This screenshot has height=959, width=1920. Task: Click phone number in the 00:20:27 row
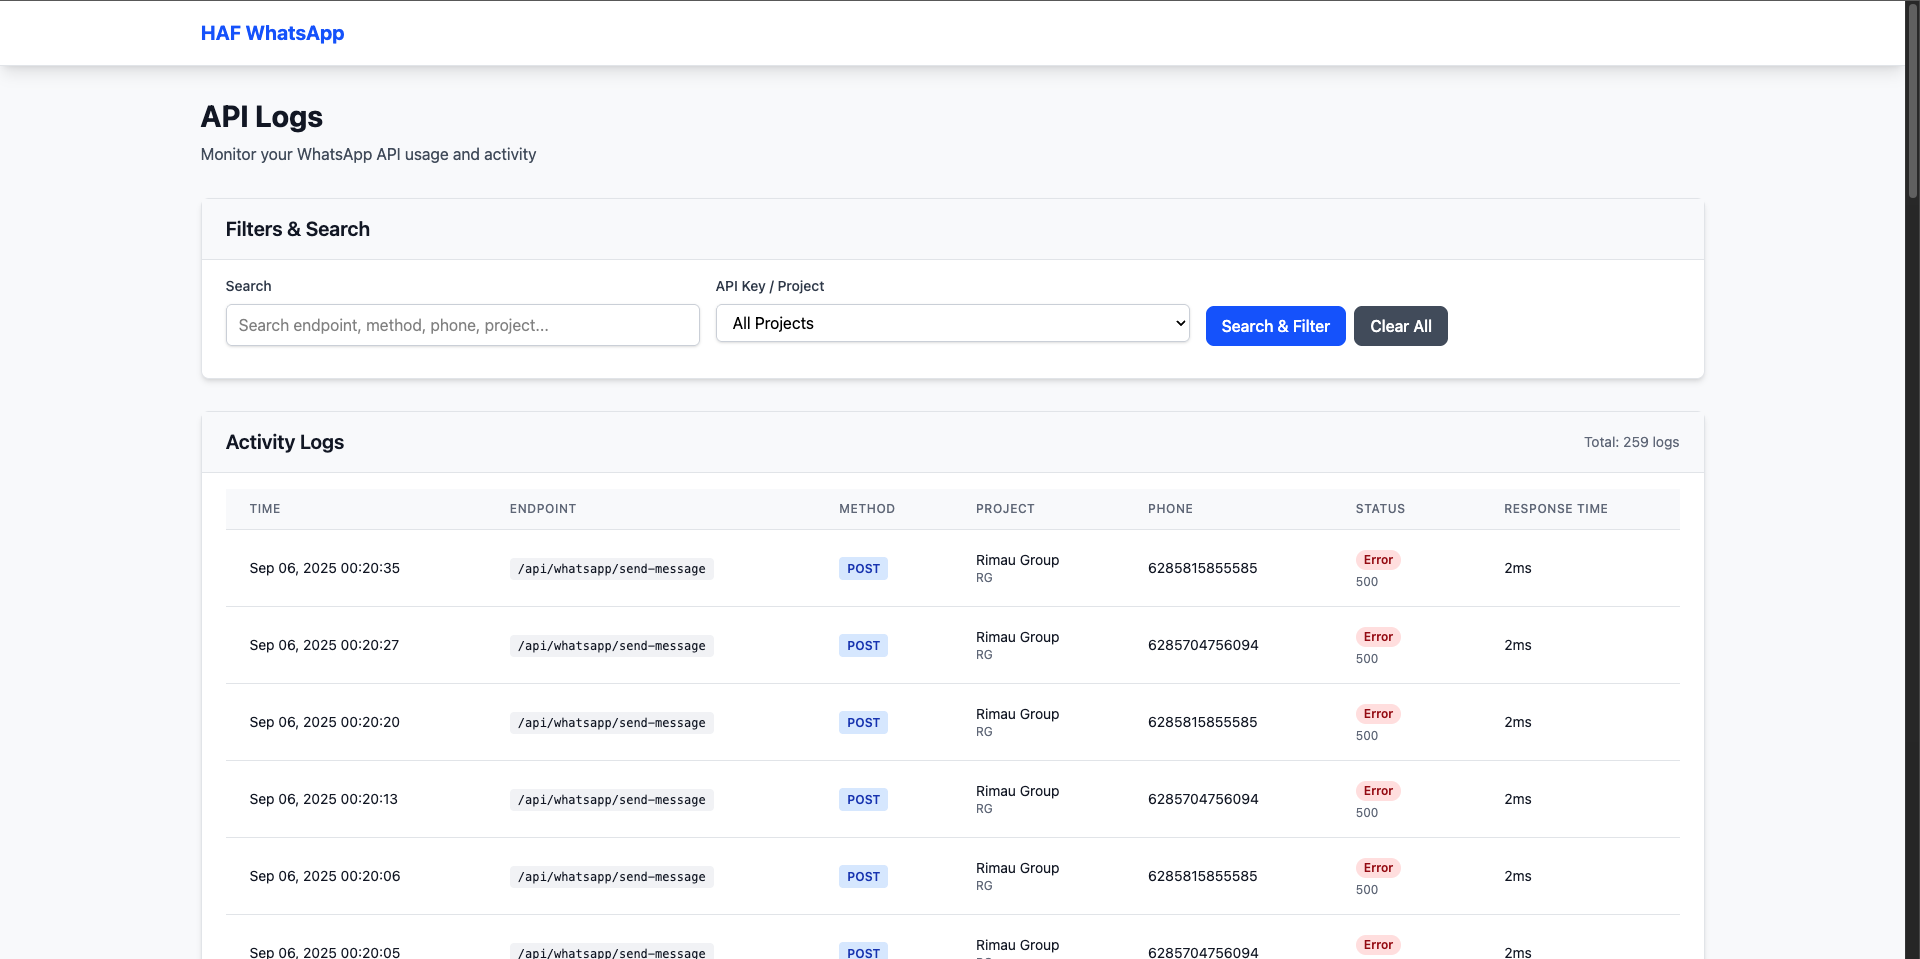(1202, 645)
